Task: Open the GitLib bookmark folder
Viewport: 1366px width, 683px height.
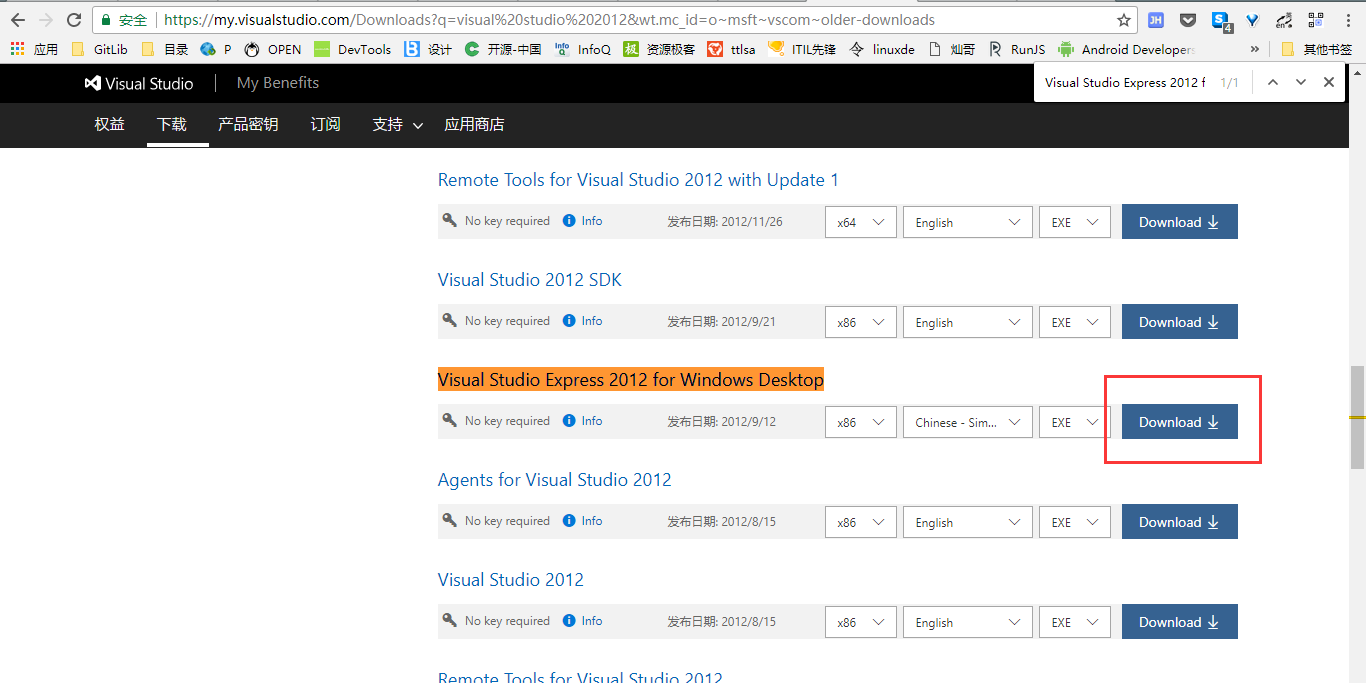Action: [x=99, y=49]
